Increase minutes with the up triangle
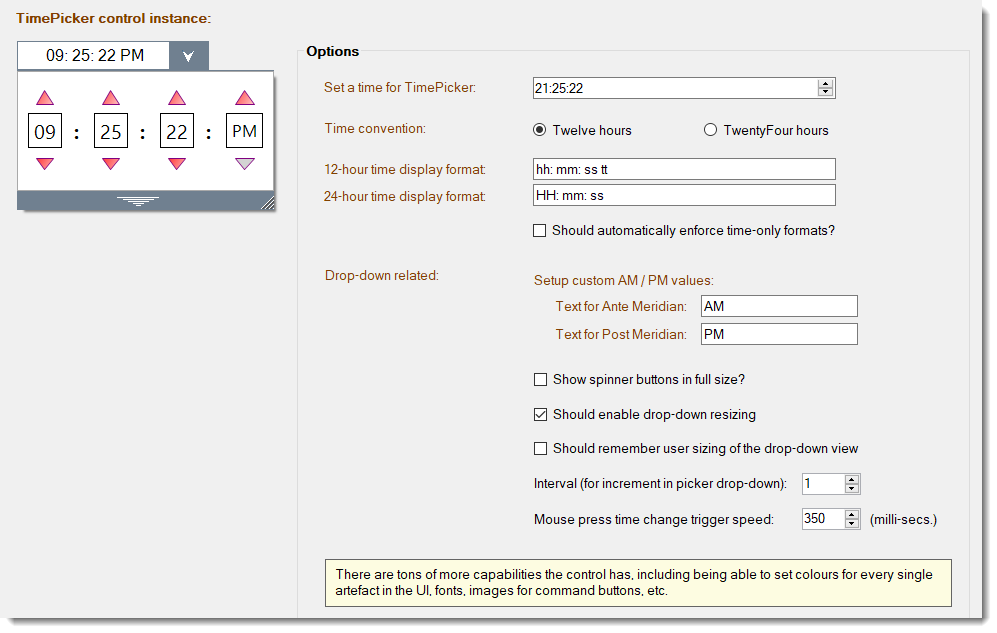Image resolution: width=997 pixels, height=633 pixels. [x=111, y=98]
